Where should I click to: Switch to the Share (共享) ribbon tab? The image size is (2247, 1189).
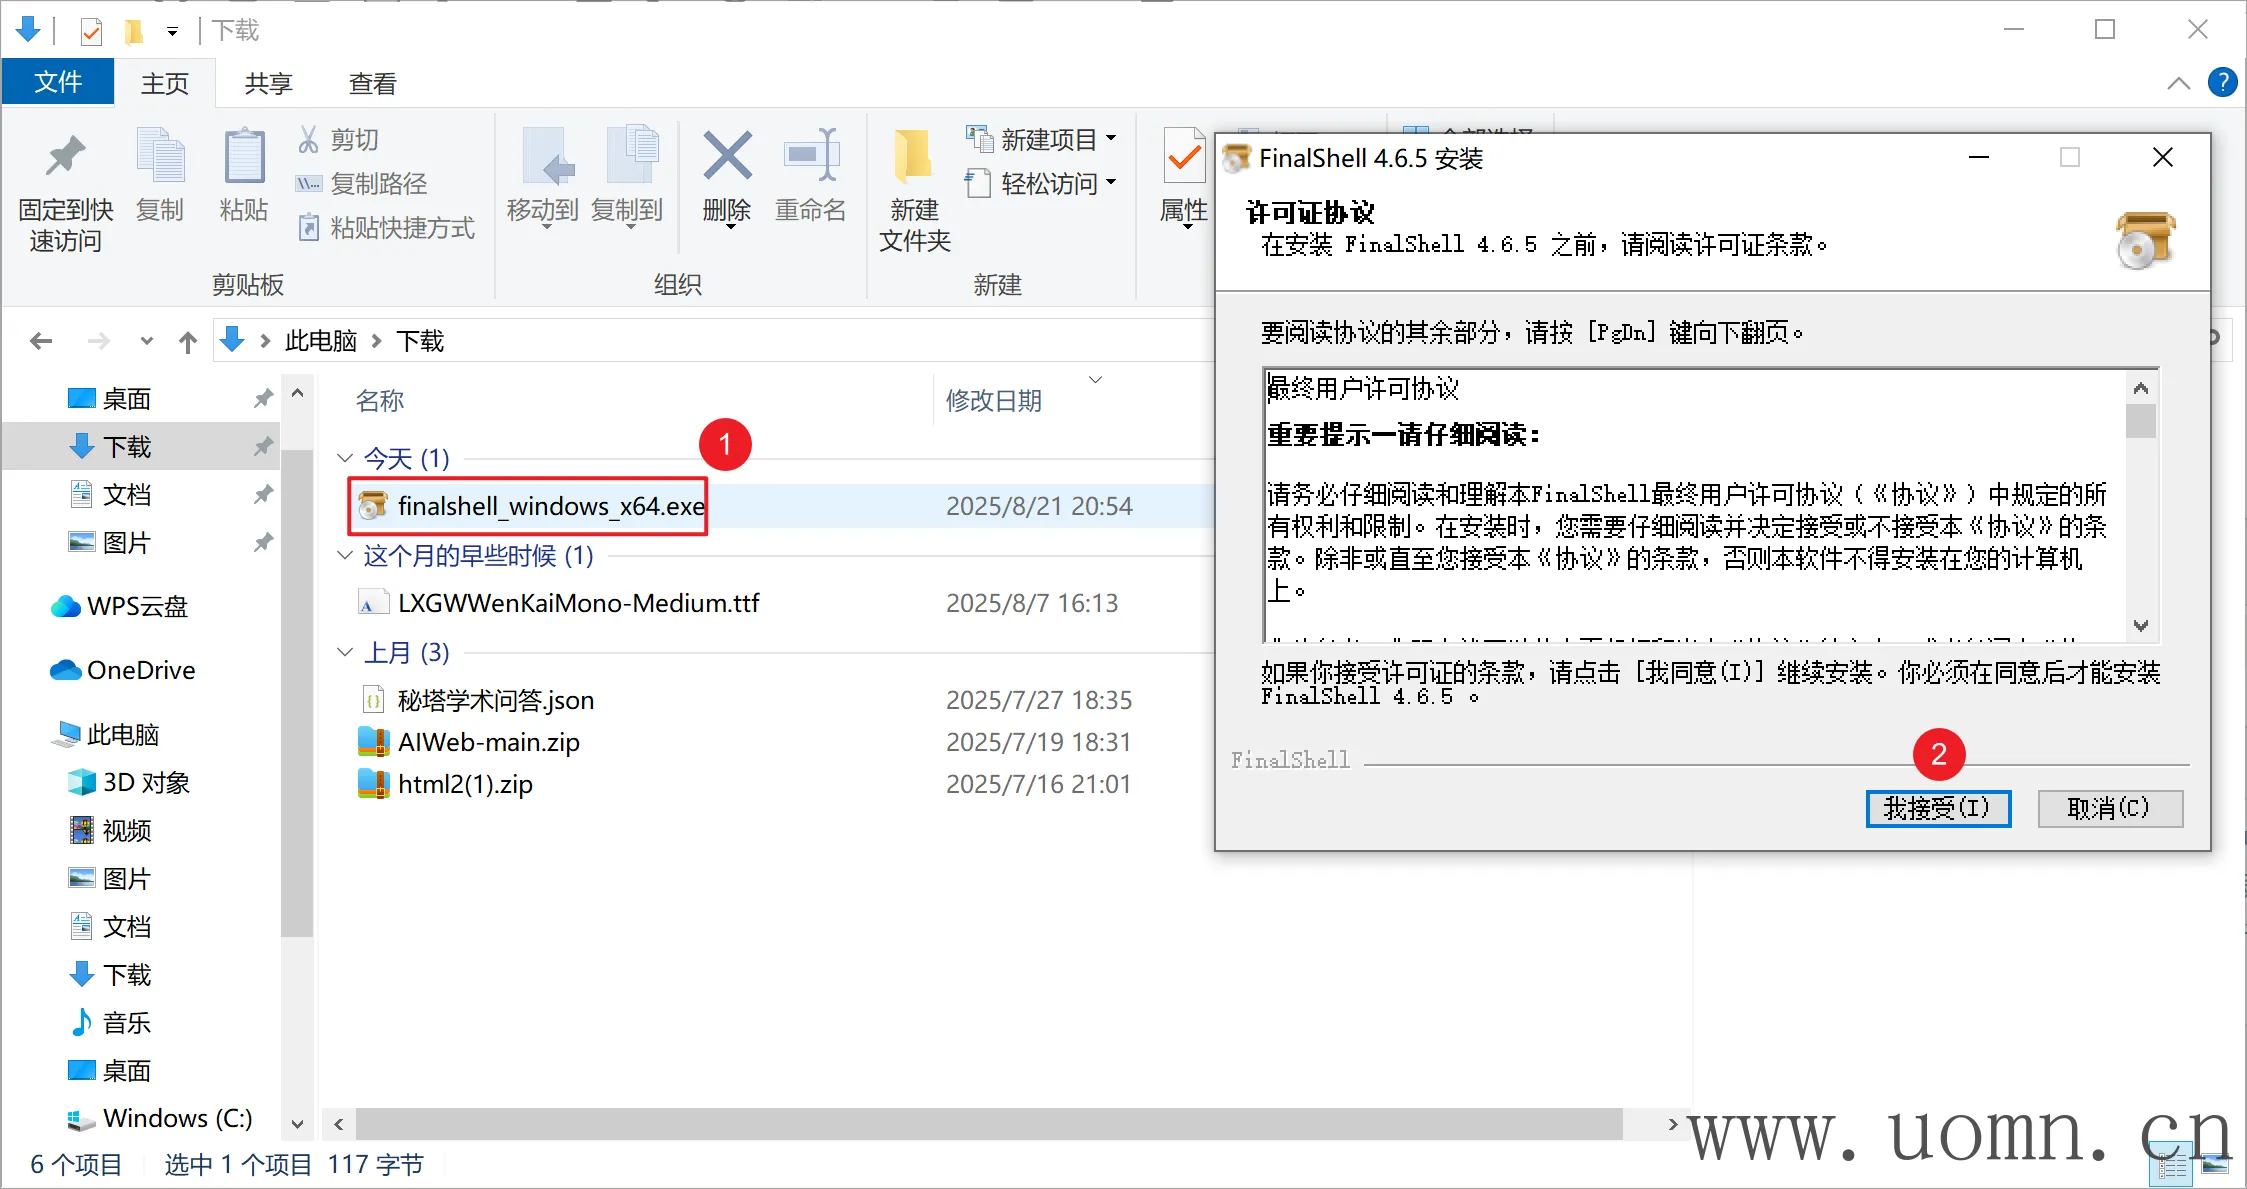click(x=268, y=83)
